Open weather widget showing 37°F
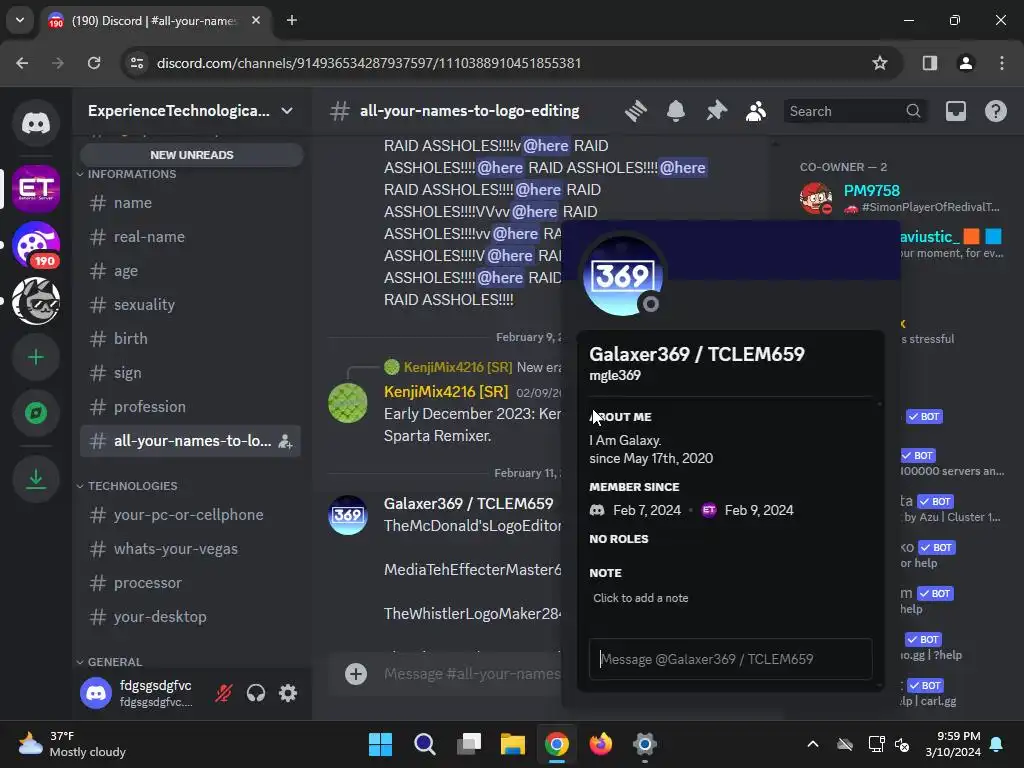 point(72,744)
